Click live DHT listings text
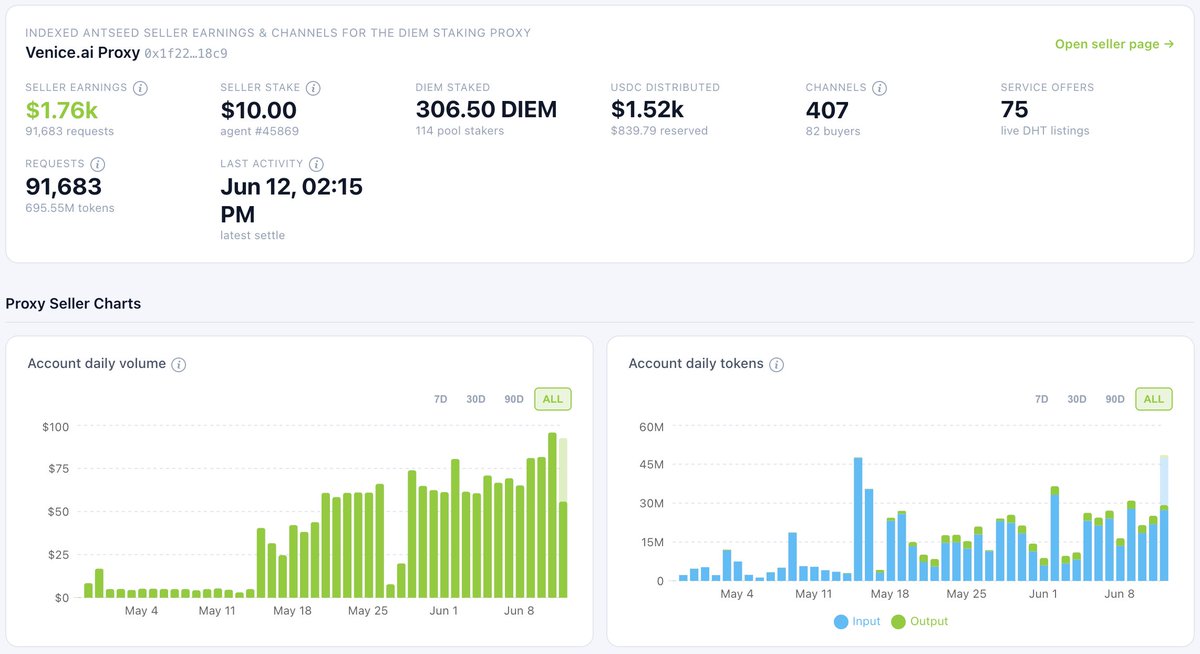1200x654 pixels. (x=1045, y=131)
